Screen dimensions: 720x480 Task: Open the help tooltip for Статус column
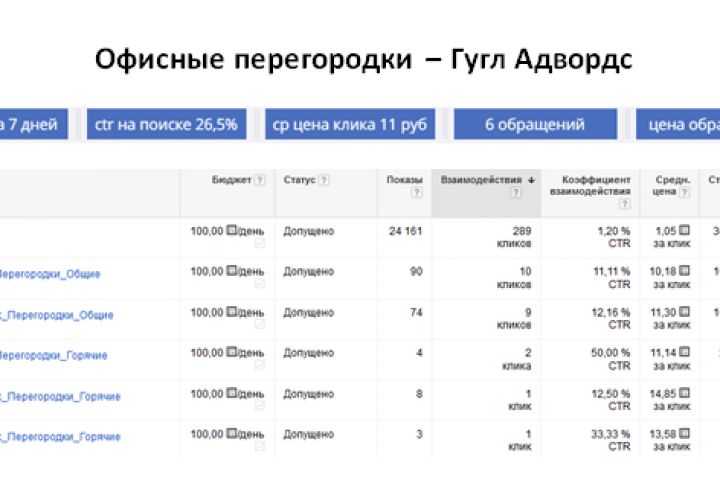point(324,180)
